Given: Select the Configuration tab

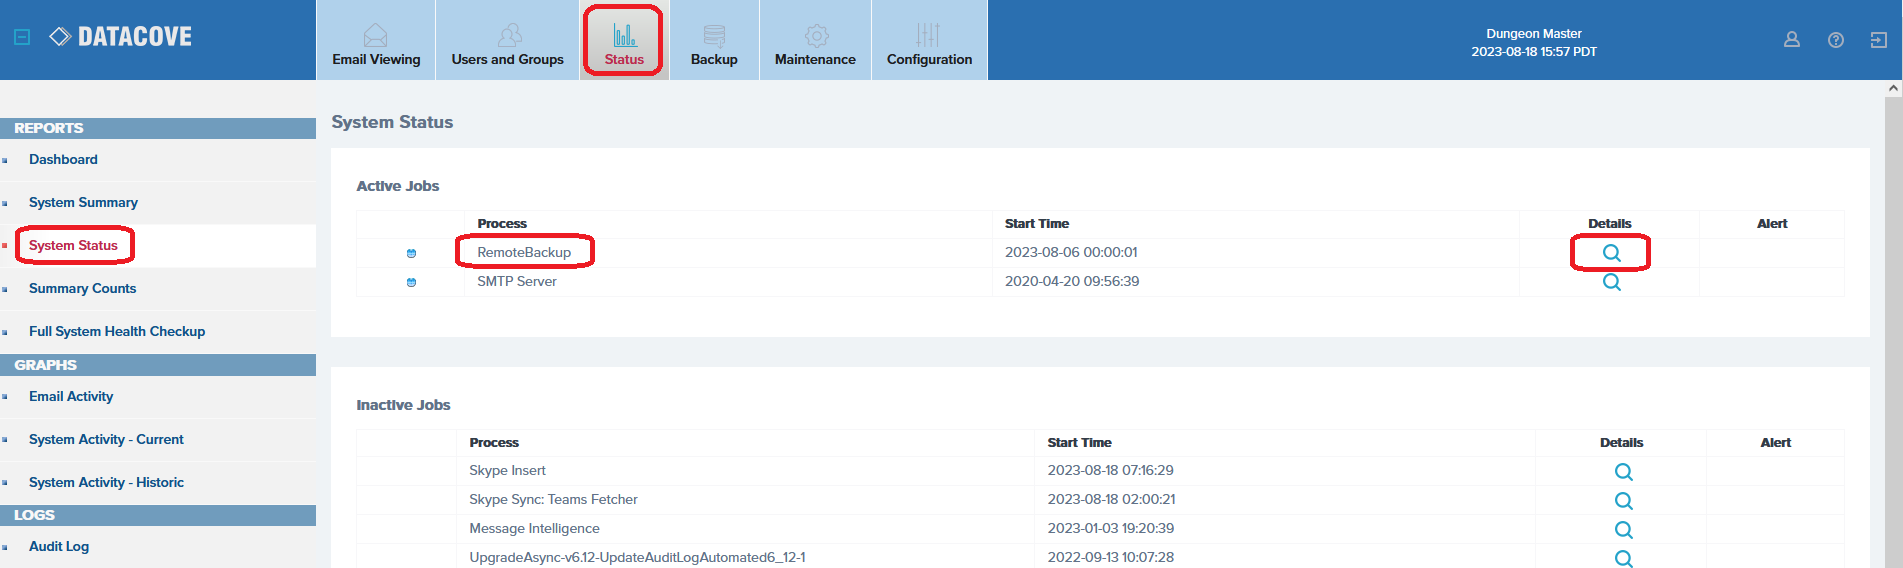Looking at the screenshot, I should [929, 41].
